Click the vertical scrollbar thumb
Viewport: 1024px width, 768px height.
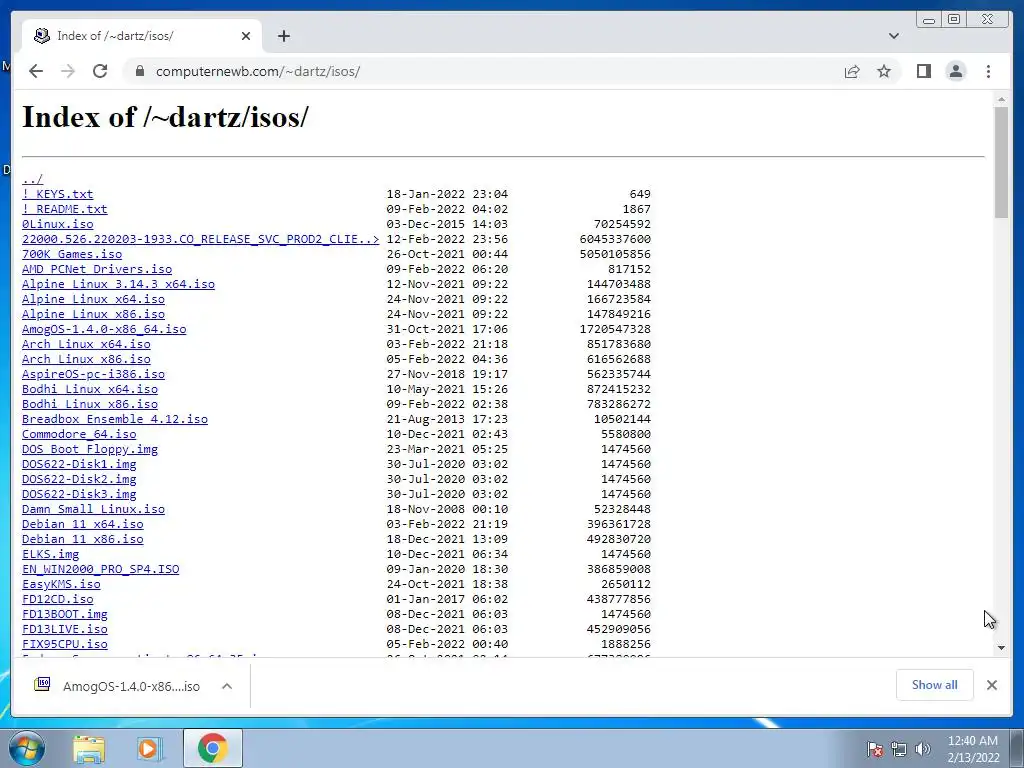(1001, 162)
